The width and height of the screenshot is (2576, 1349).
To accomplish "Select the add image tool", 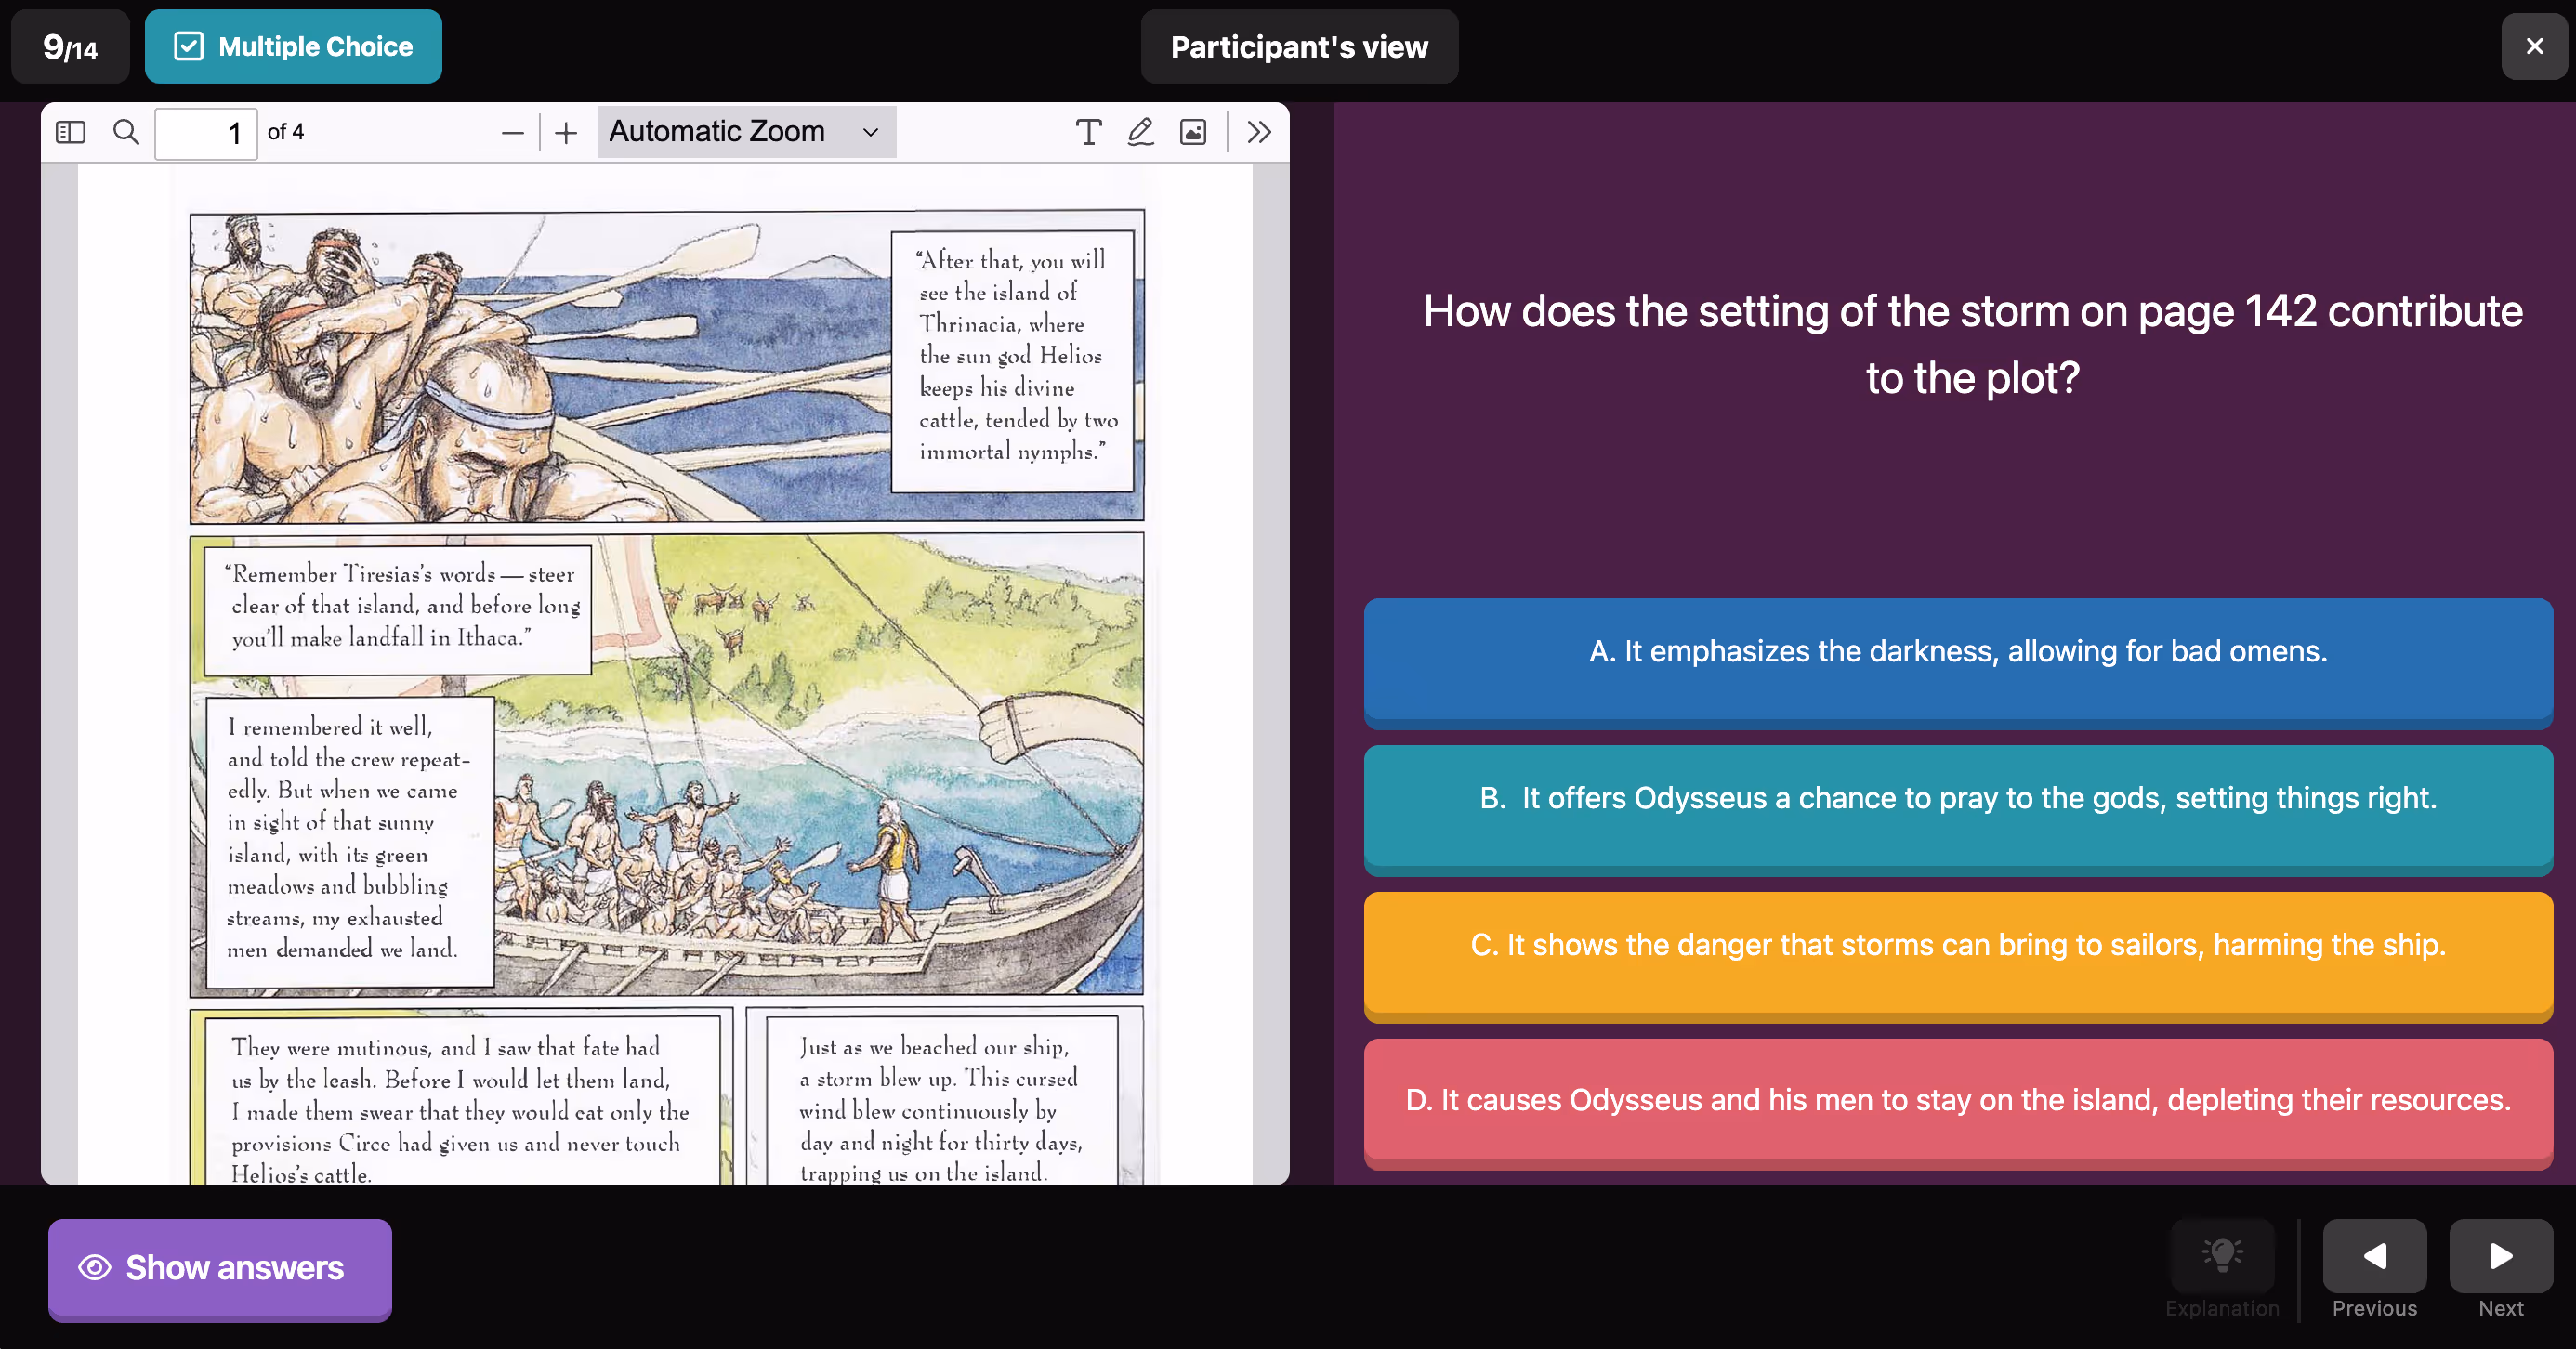I will (1193, 132).
